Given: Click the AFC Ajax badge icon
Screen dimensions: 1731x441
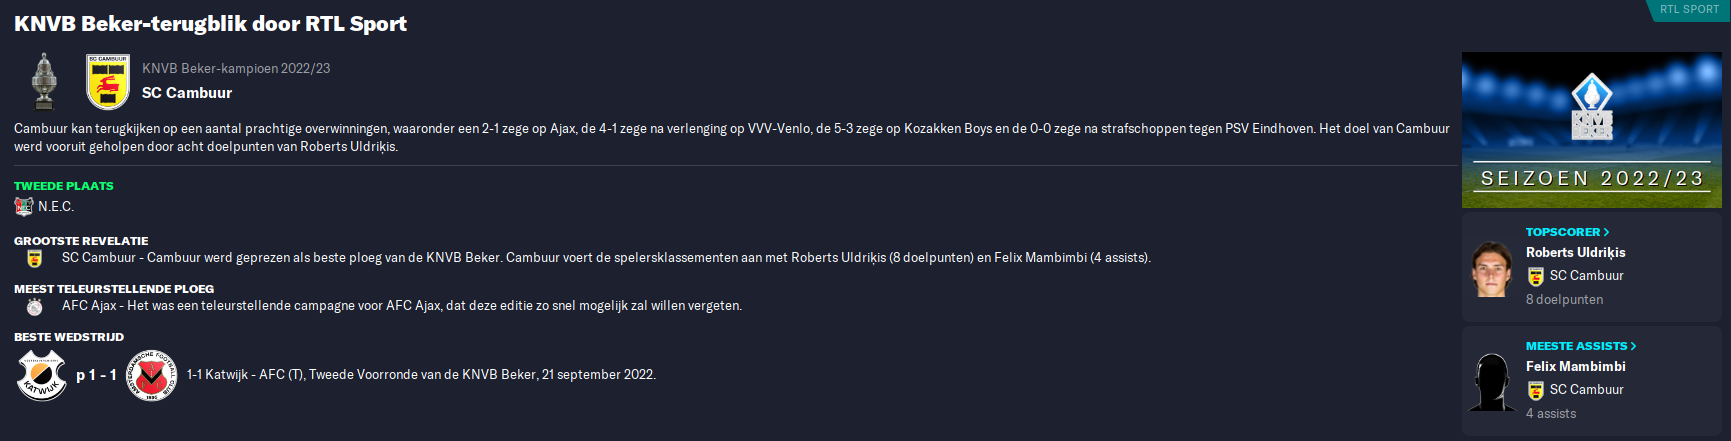Looking at the screenshot, I should click(35, 306).
